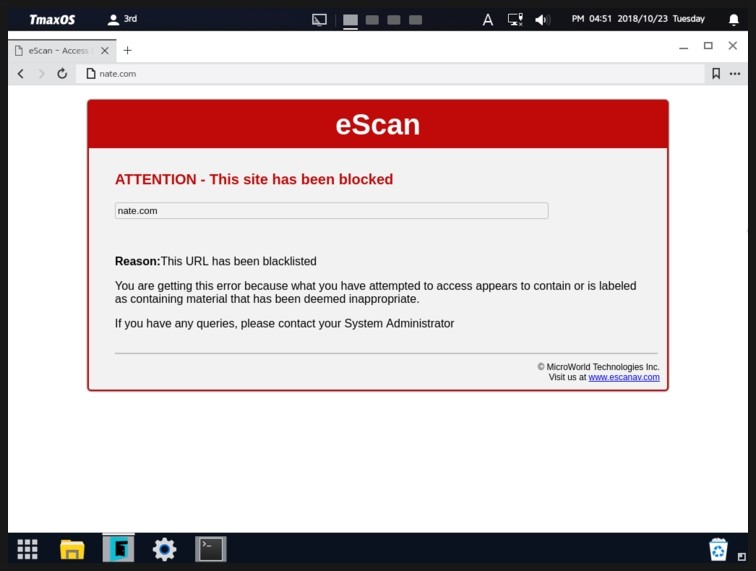Maximize the browser window
The height and width of the screenshot is (571, 756).
tap(708, 45)
